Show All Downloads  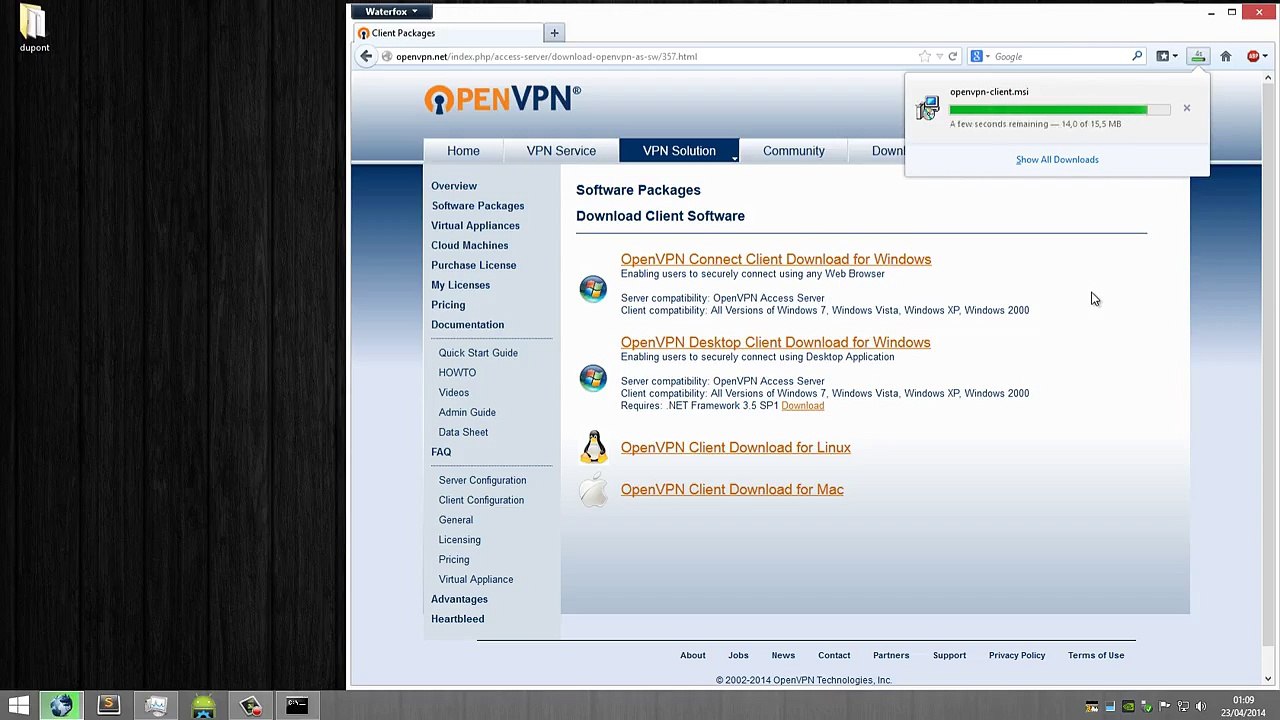coord(1057,159)
